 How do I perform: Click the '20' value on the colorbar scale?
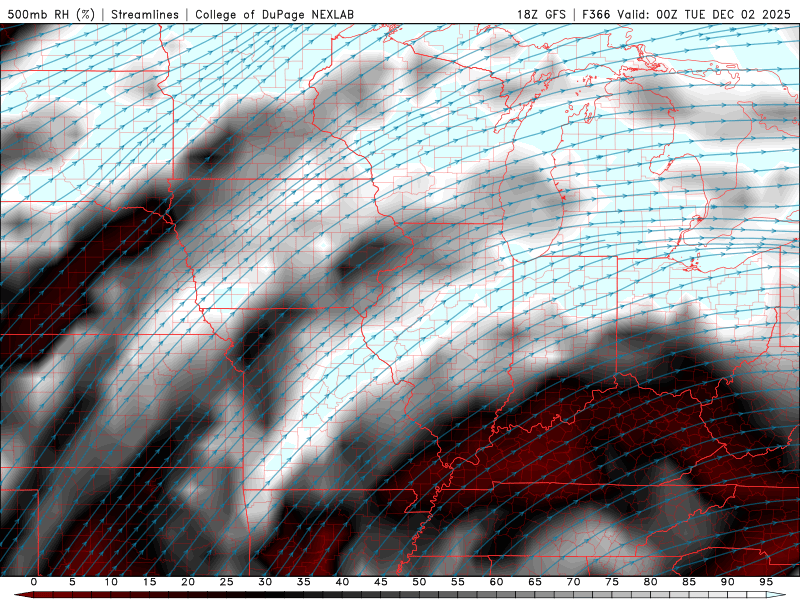[188, 582]
